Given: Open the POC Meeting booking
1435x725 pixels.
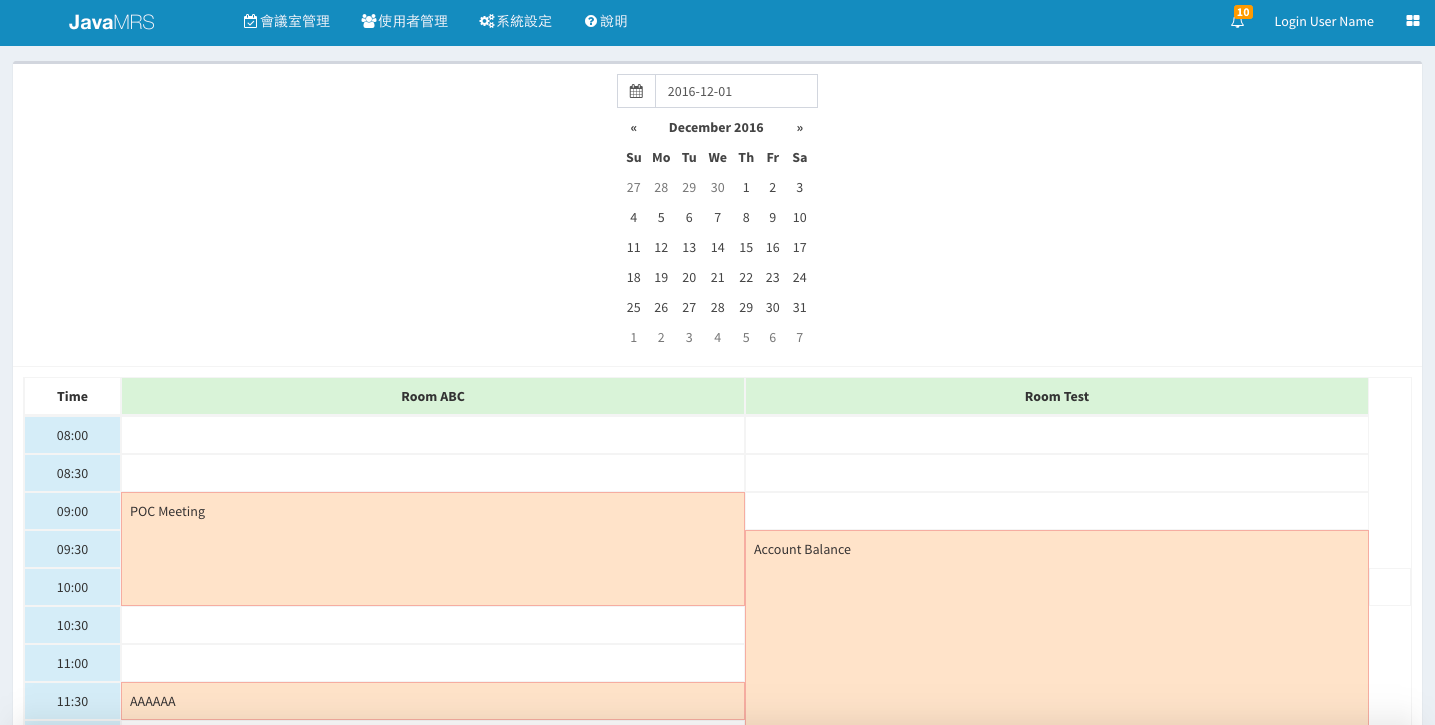Looking at the screenshot, I should [x=433, y=549].
